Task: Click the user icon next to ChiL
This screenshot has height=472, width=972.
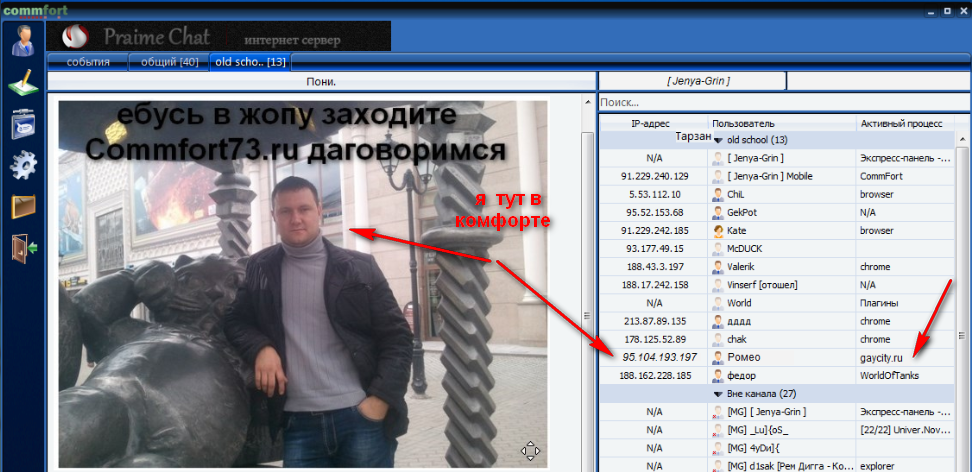Action: coord(718,194)
